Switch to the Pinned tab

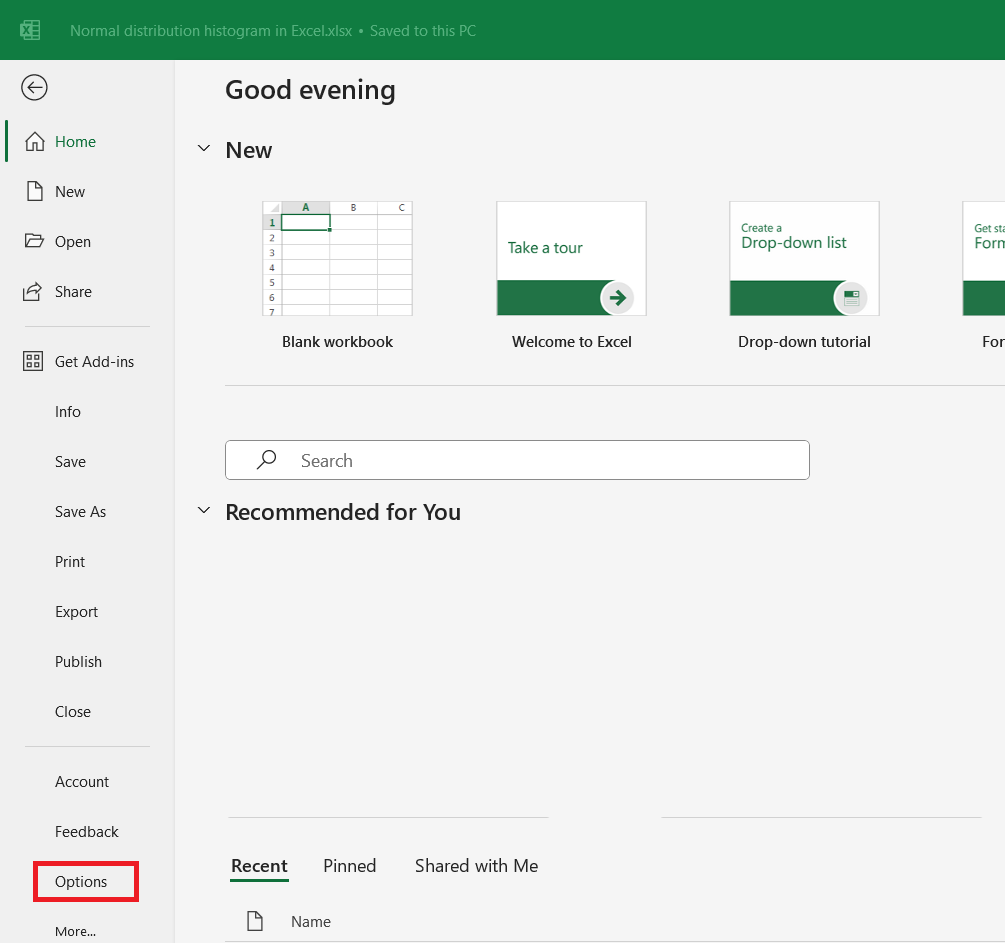(x=349, y=865)
